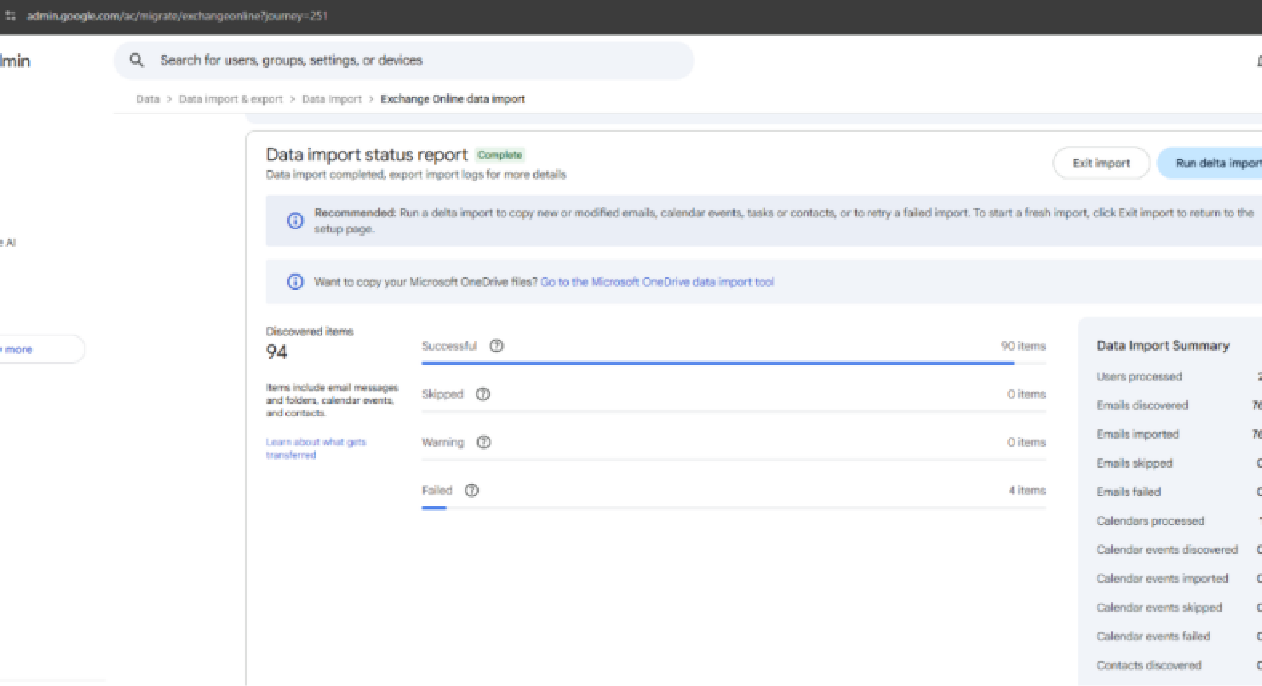Viewport: 1262px width, 686px height.
Task: Open Microsoft OneDrive data import tool link
Action: click(x=657, y=282)
